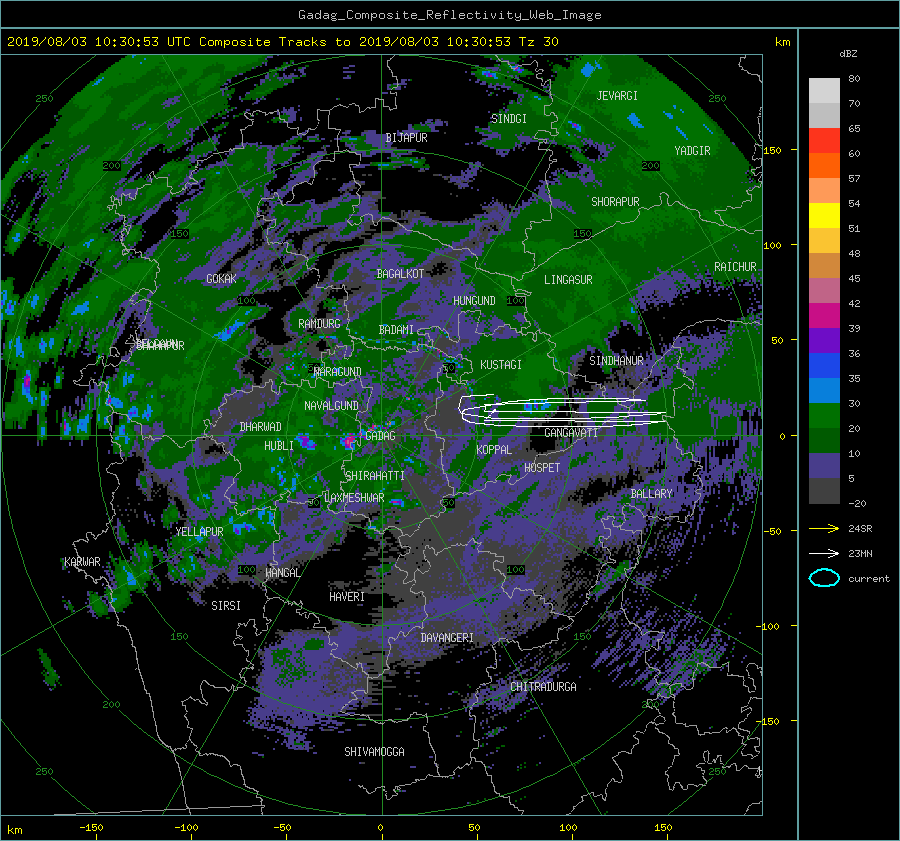Click the KARWAR city label
The image size is (900, 841).
coord(82,562)
